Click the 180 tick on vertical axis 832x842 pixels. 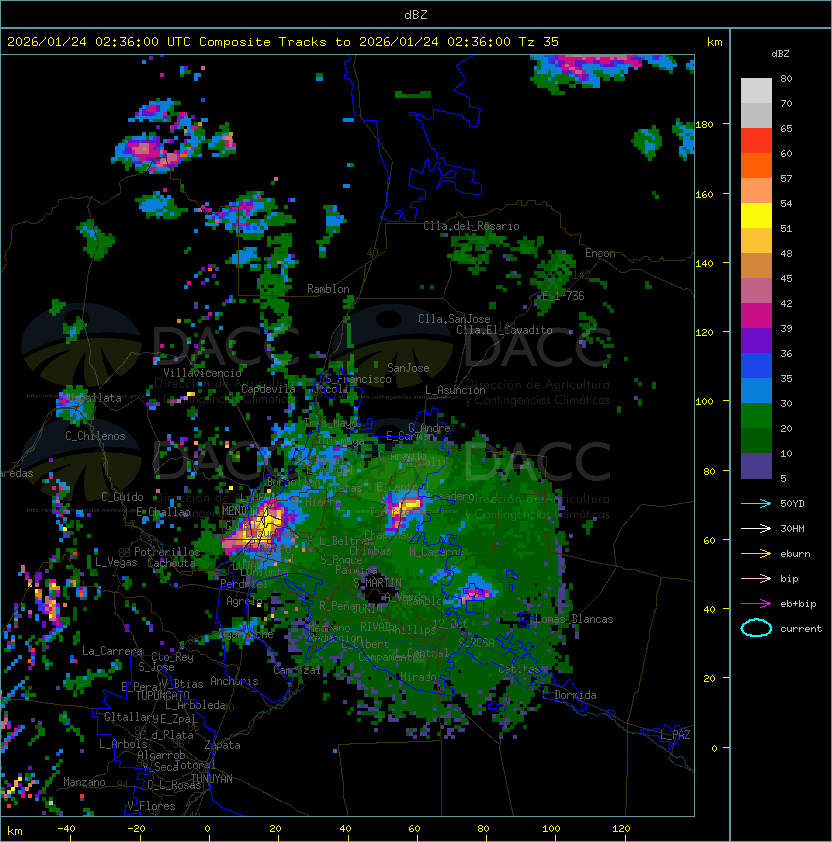704,124
